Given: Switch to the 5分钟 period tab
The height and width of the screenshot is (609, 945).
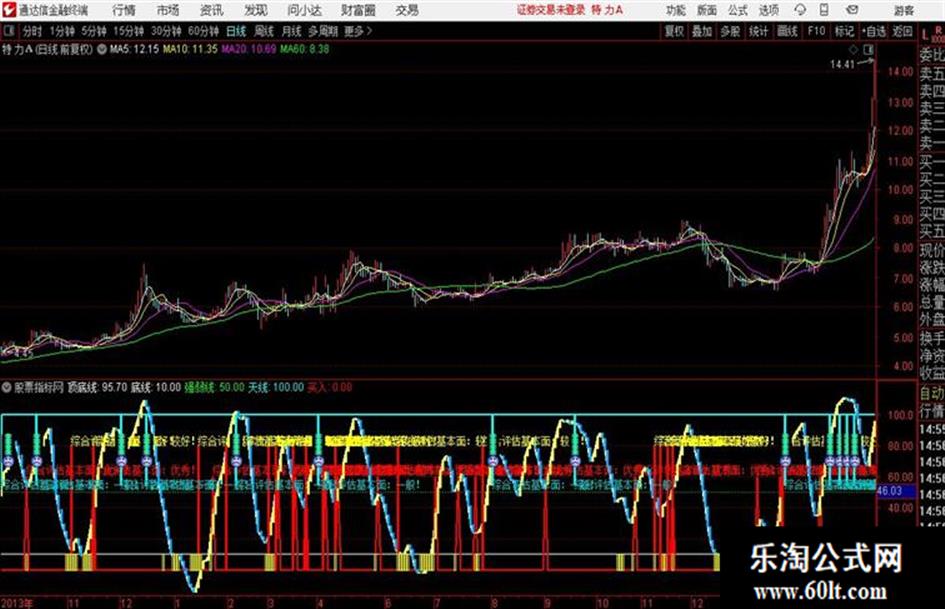Looking at the screenshot, I should click(x=94, y=31).
